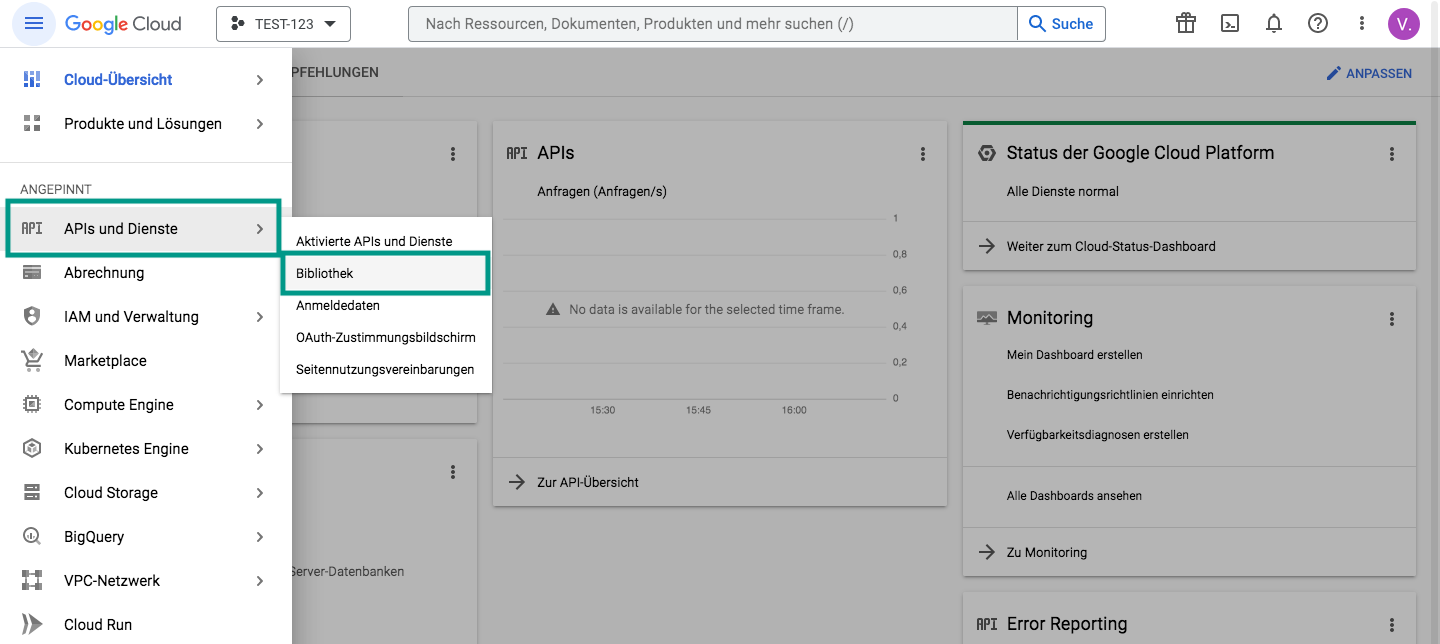The height and width of the screenshot is (644, 1440).
Task: Expand the Produkte und Lösungen chevron
Action: (260, 124)
